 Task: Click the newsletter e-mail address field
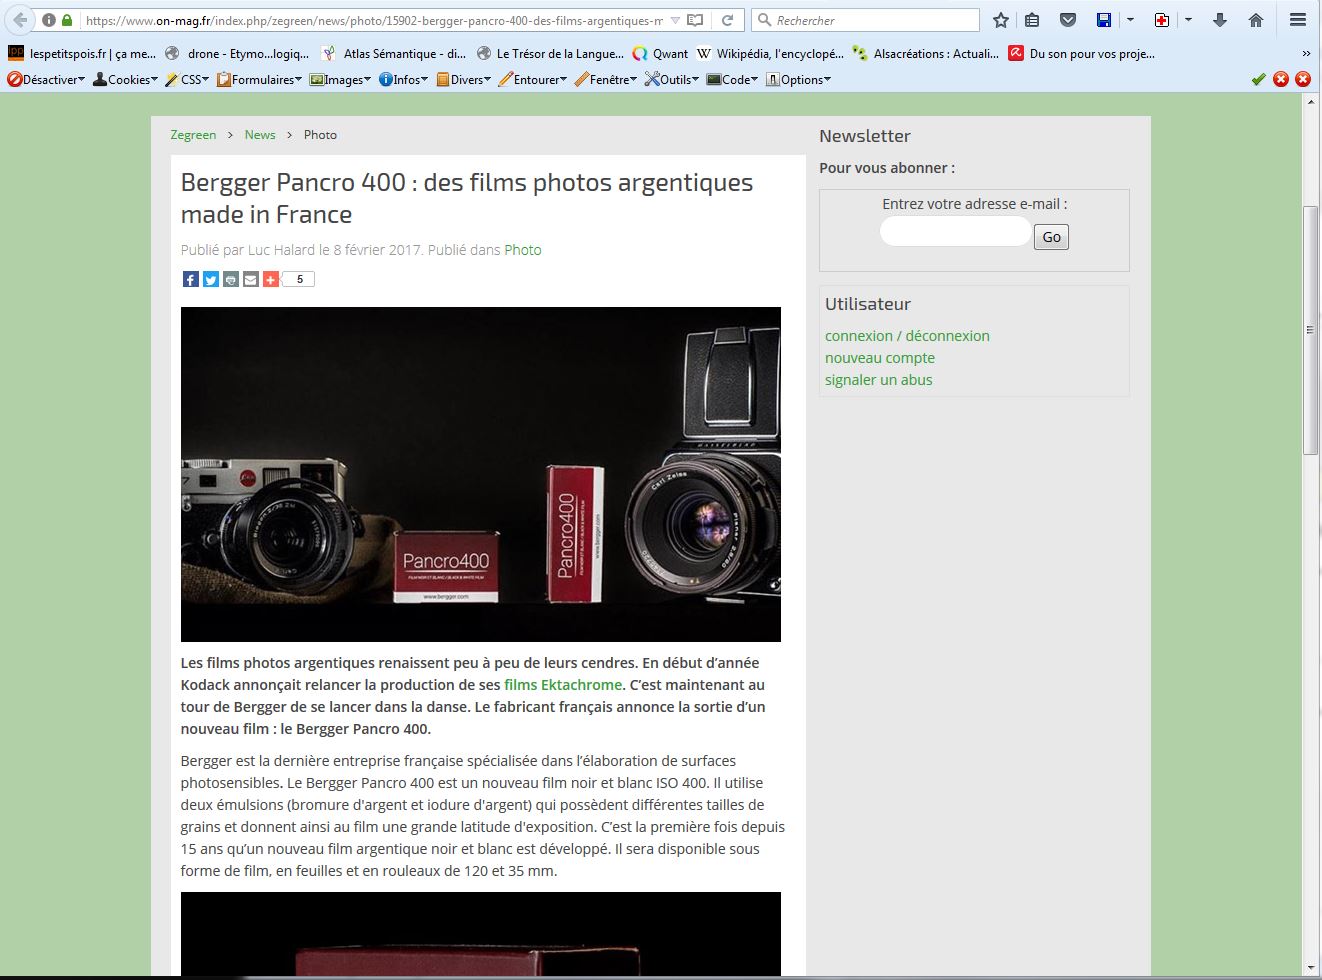(x=955, y=233)
